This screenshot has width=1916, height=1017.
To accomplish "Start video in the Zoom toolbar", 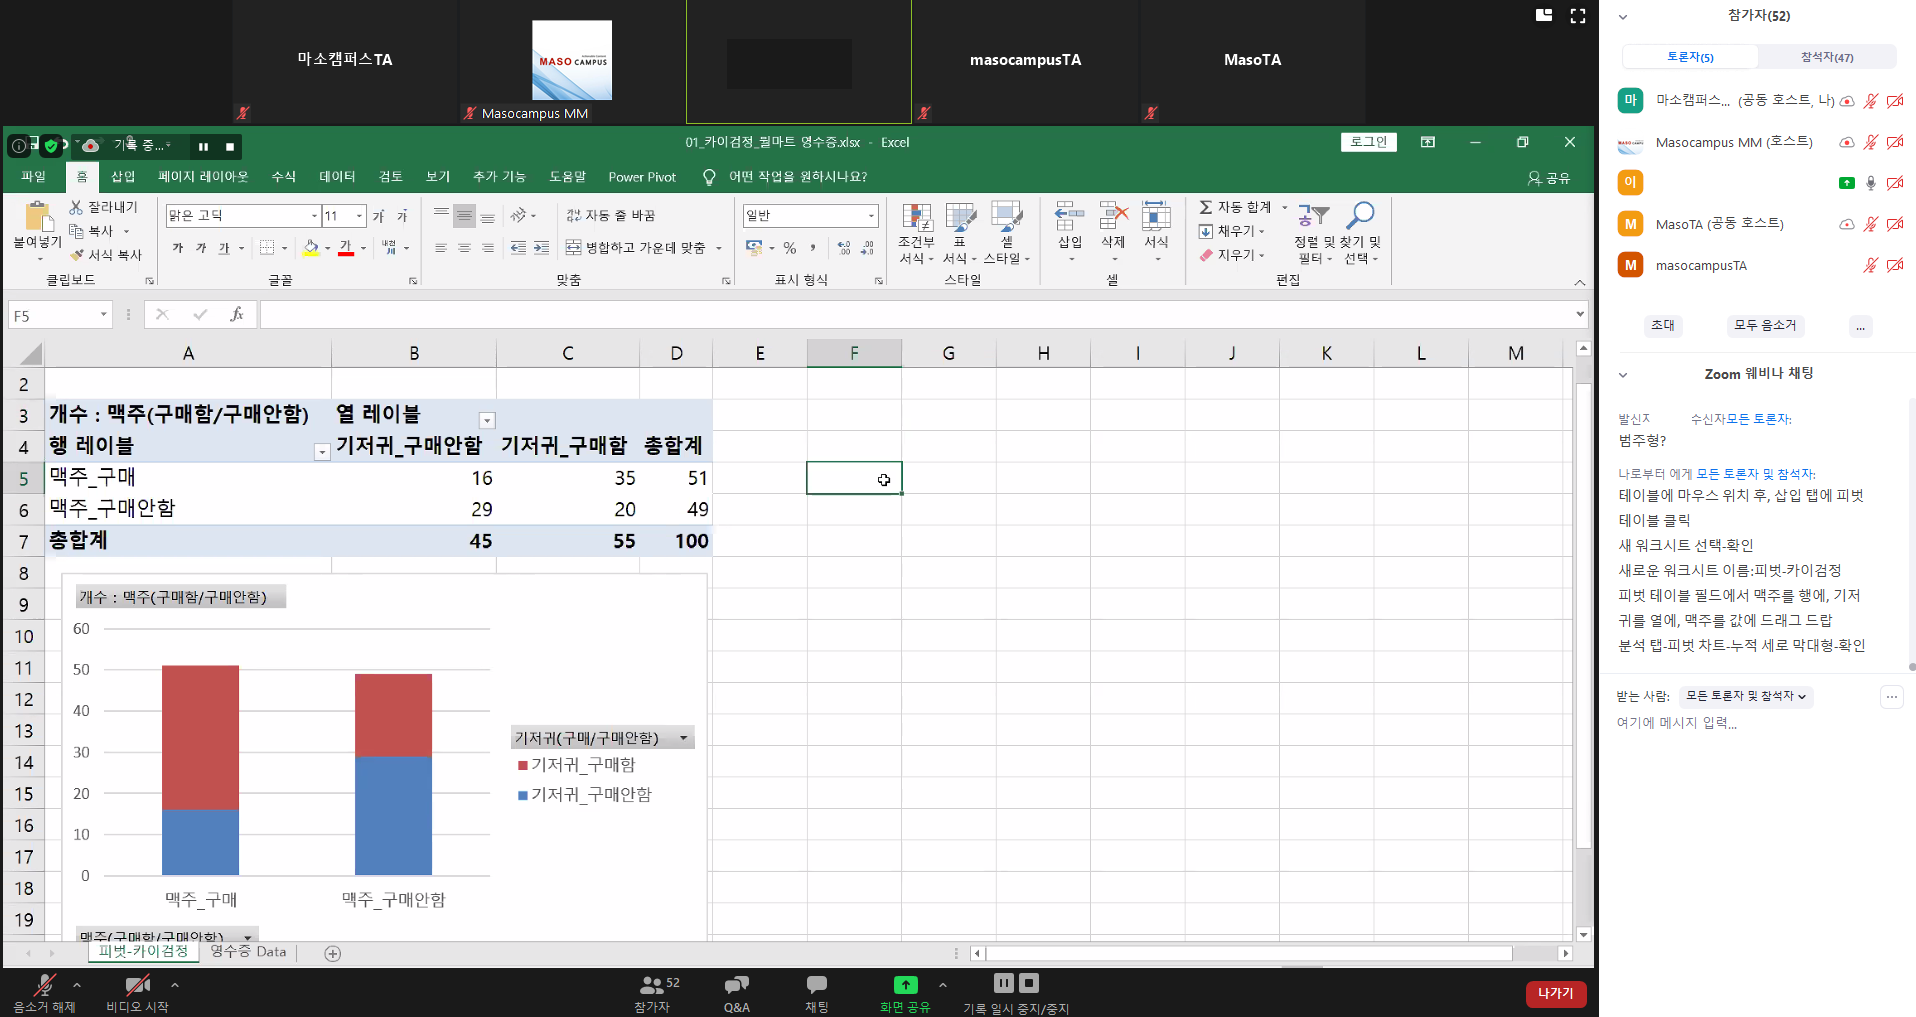I will (x=137, y=993).
